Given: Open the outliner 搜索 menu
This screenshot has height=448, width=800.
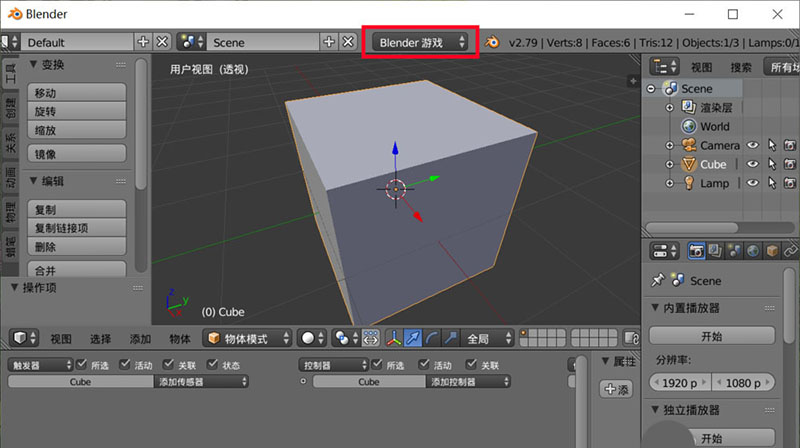Looking at the screenshot, I should point(740,67).
